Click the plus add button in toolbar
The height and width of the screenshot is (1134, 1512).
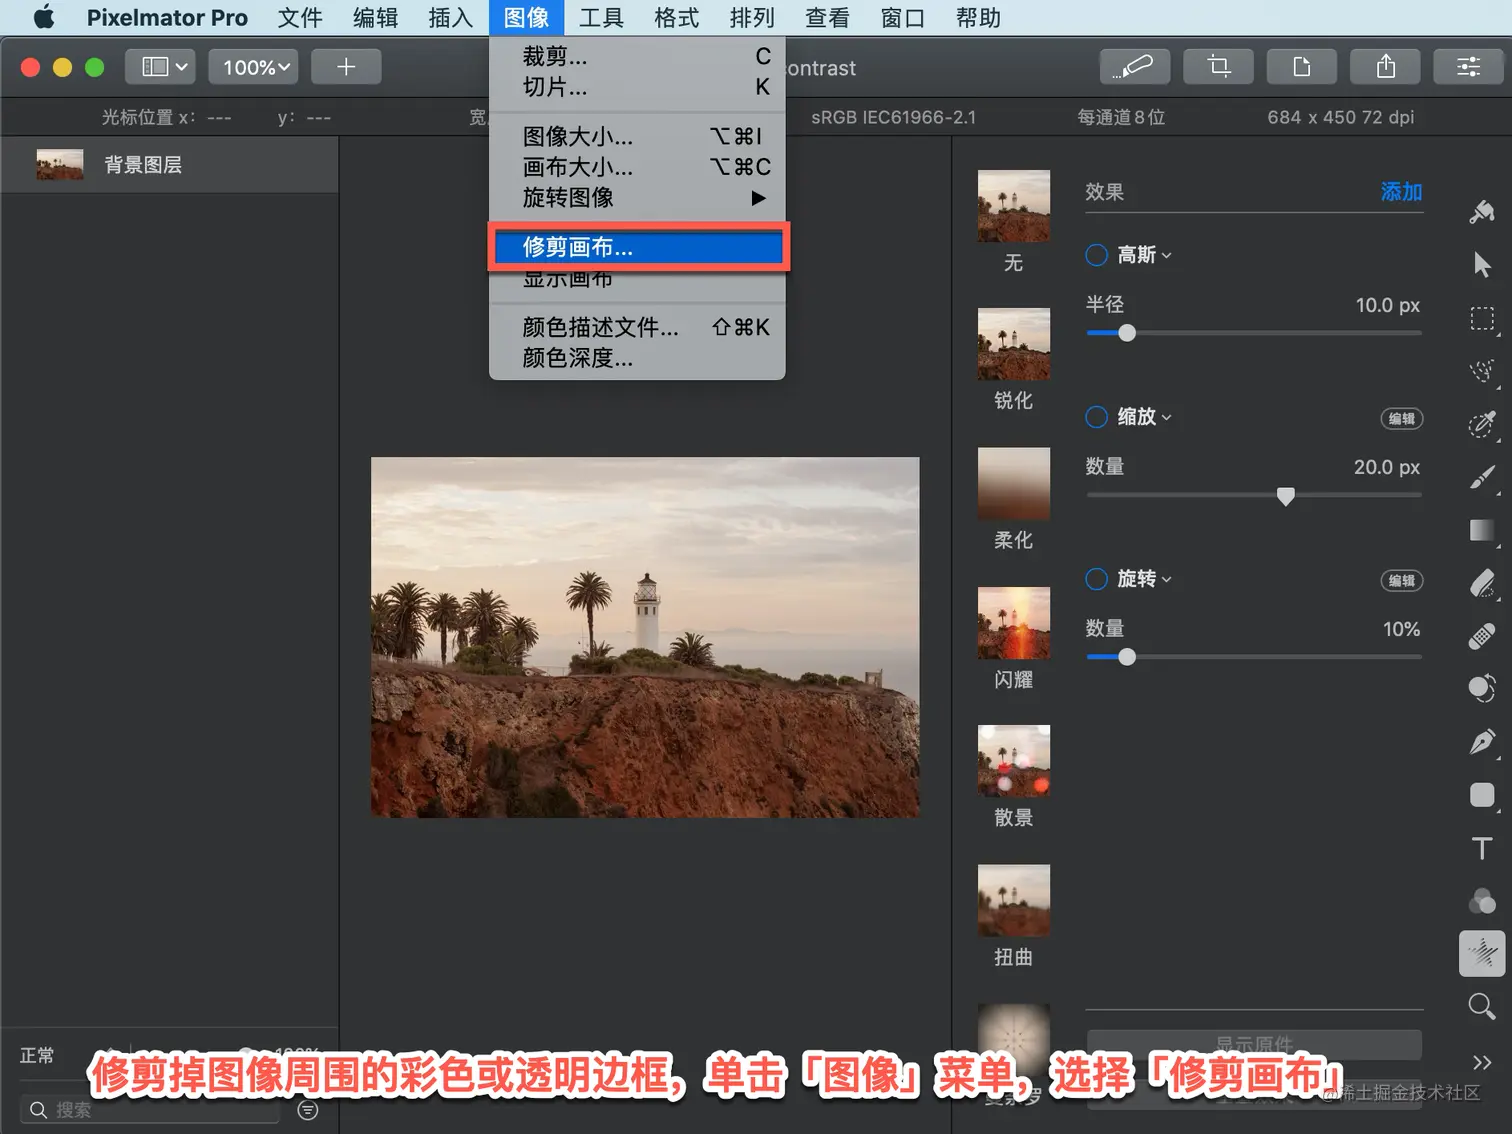(346, 67)
